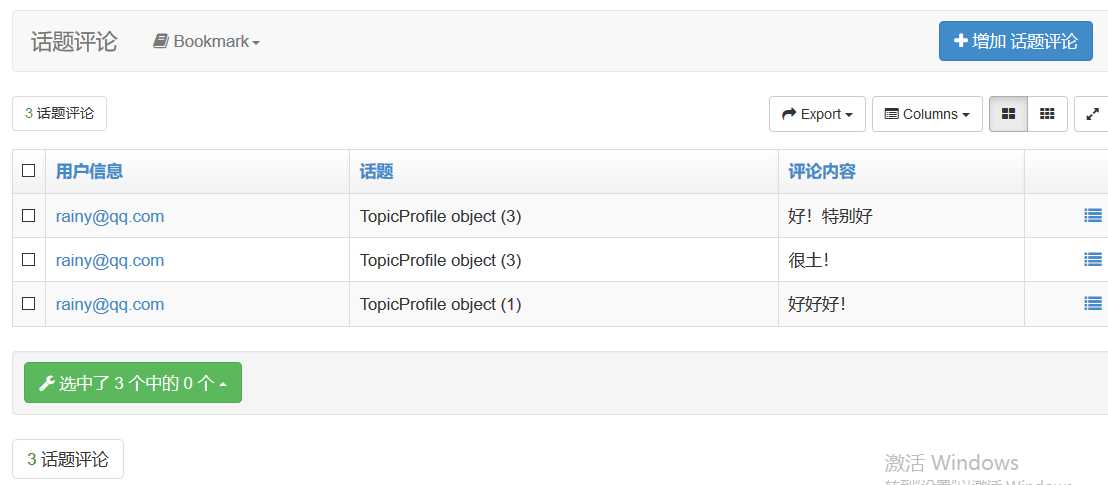Open rainy@qq.com link in first row

[x=110, y=216]
